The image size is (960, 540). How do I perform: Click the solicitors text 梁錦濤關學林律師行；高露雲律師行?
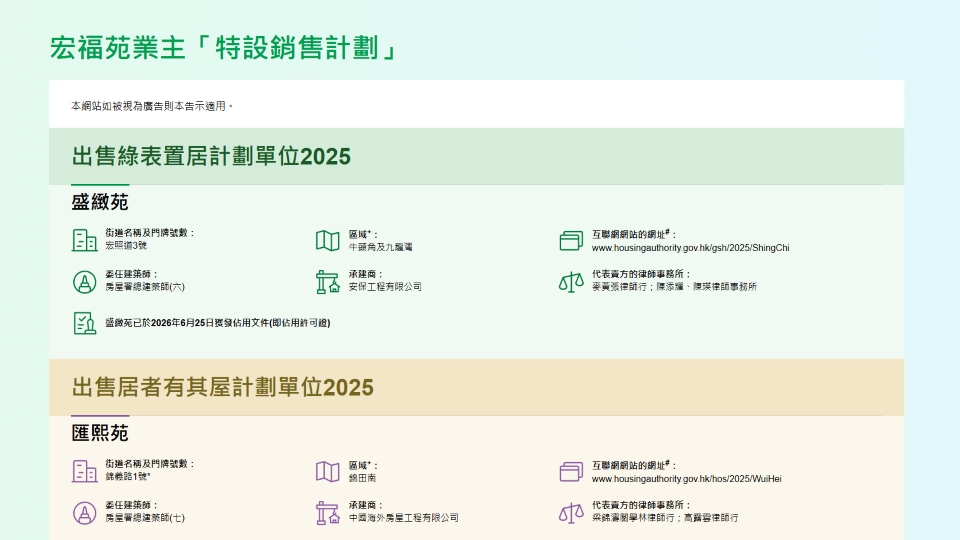tap(665, 517)
